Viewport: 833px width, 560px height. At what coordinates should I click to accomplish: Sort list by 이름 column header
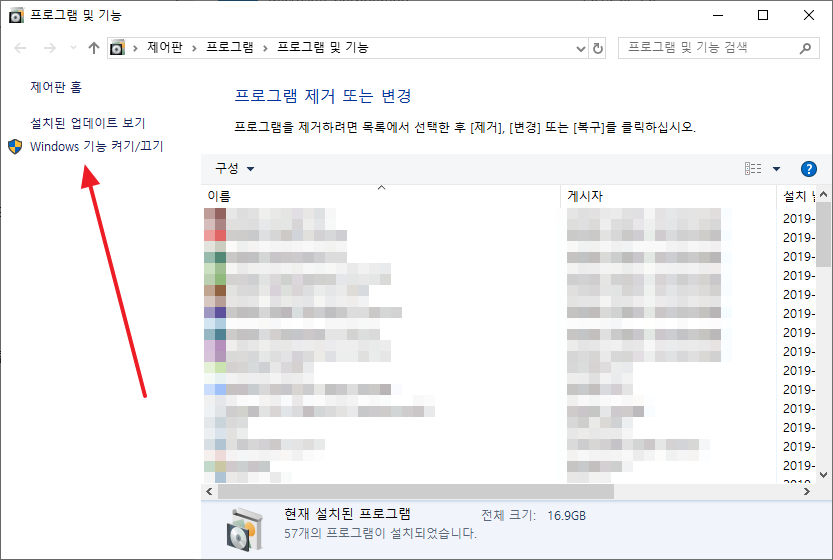click(x=380, y=196)
